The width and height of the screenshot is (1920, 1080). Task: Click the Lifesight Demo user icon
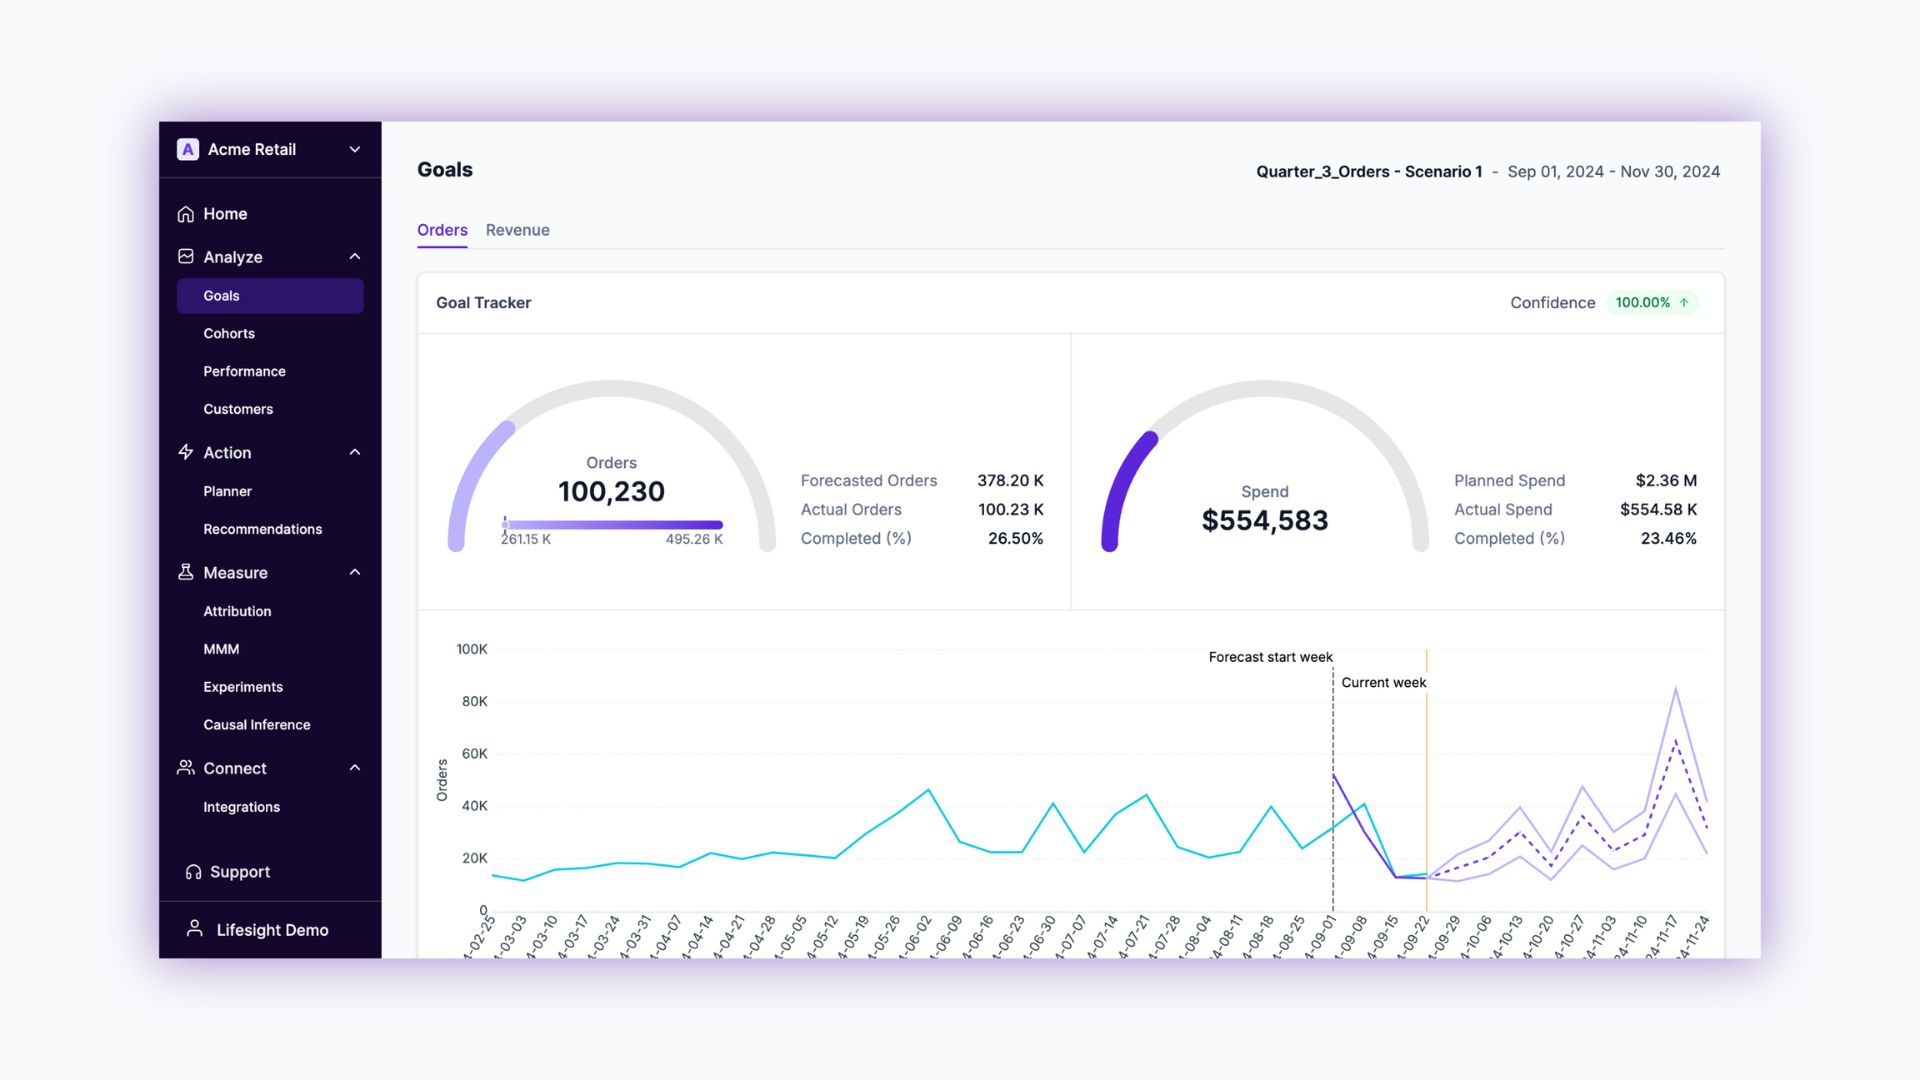(195, 929)
